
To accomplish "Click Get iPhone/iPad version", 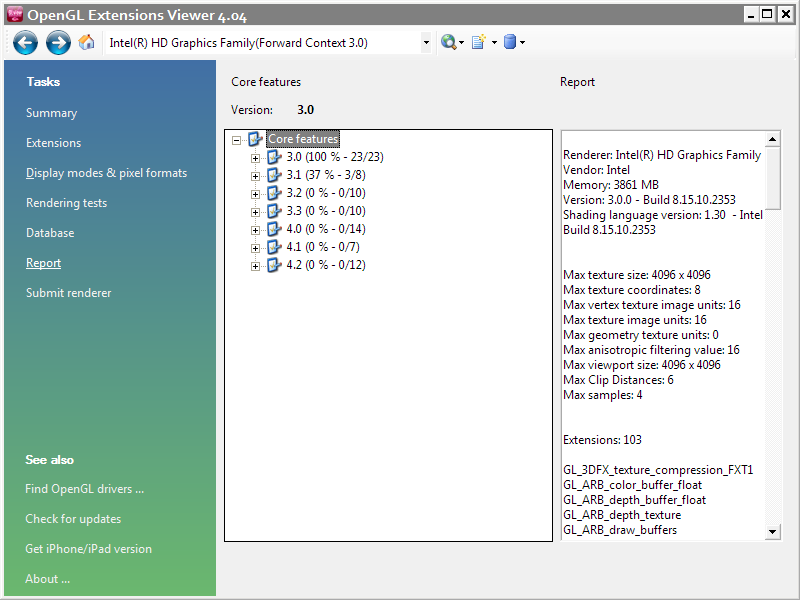I will point(88,549).
